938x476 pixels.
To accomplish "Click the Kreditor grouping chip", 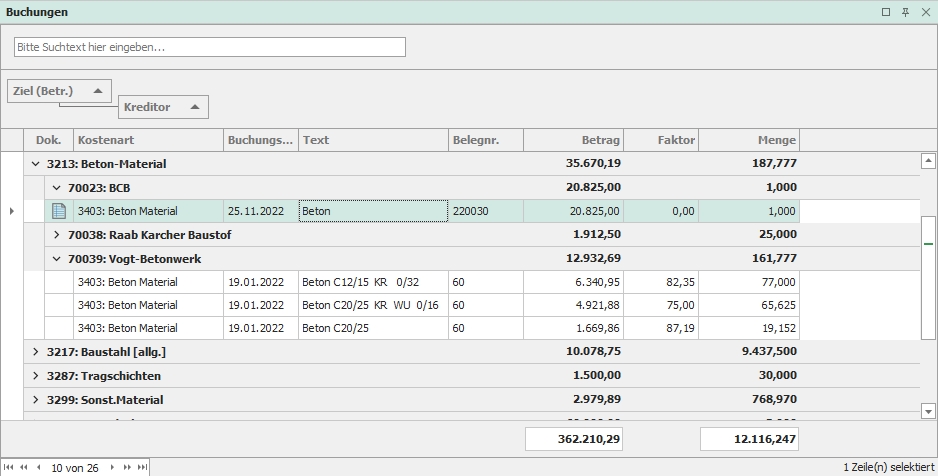I will 162,107.
